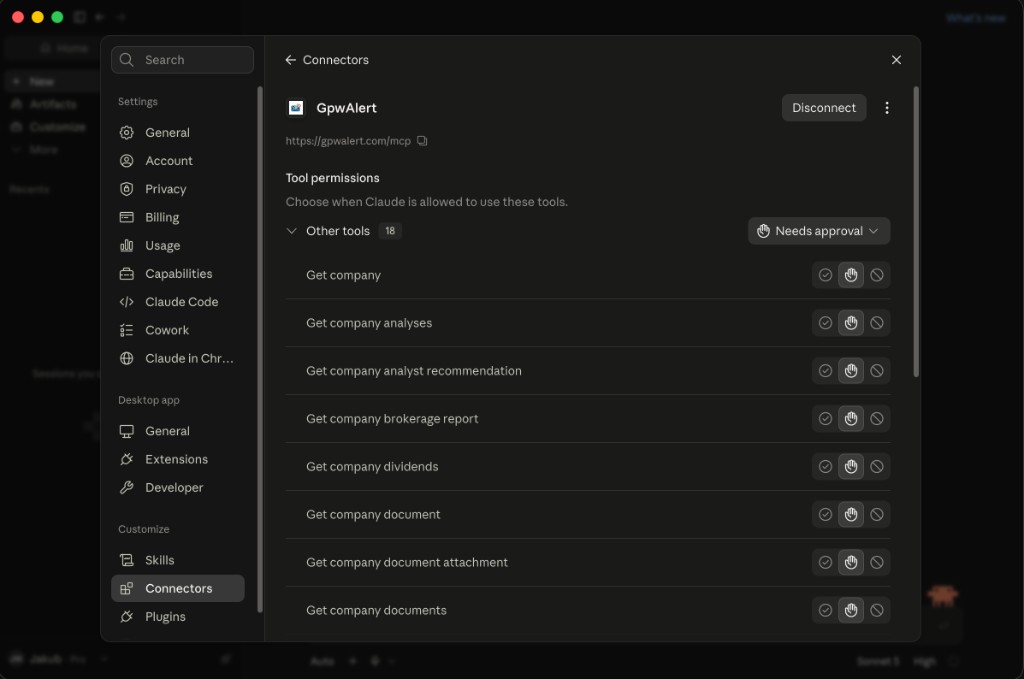Open Billing settings
The height and width of the screenshot is (679, 1024).
tap(178, 217)
